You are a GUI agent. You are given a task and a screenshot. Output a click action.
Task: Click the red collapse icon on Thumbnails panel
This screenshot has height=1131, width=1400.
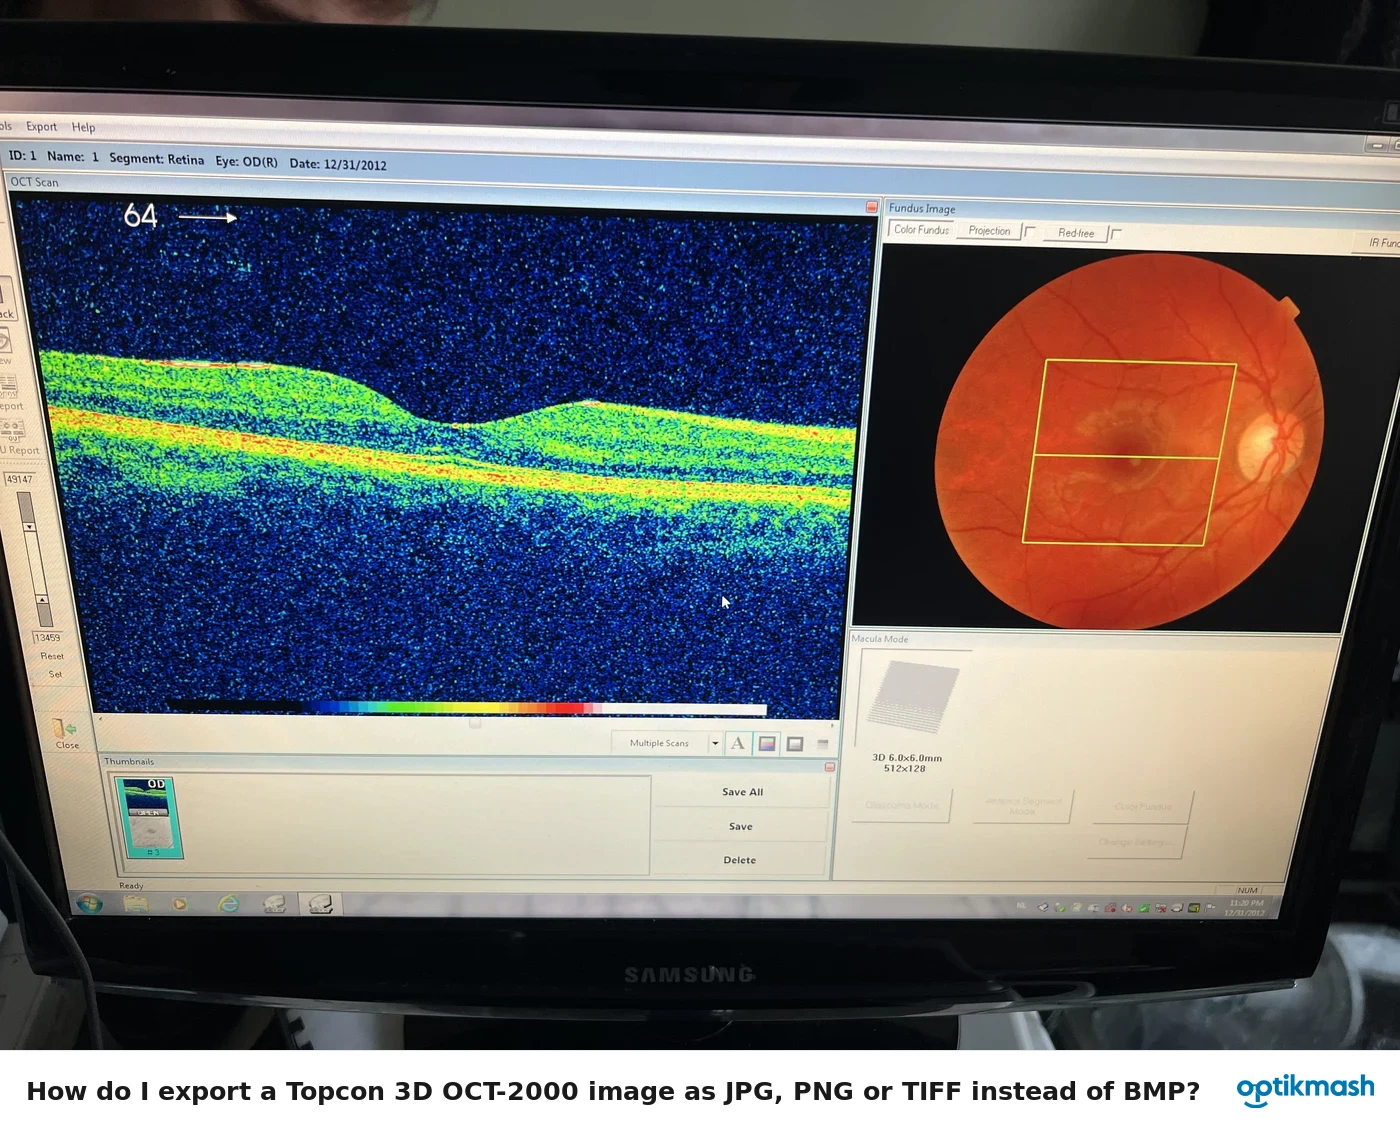pos(830,767)
